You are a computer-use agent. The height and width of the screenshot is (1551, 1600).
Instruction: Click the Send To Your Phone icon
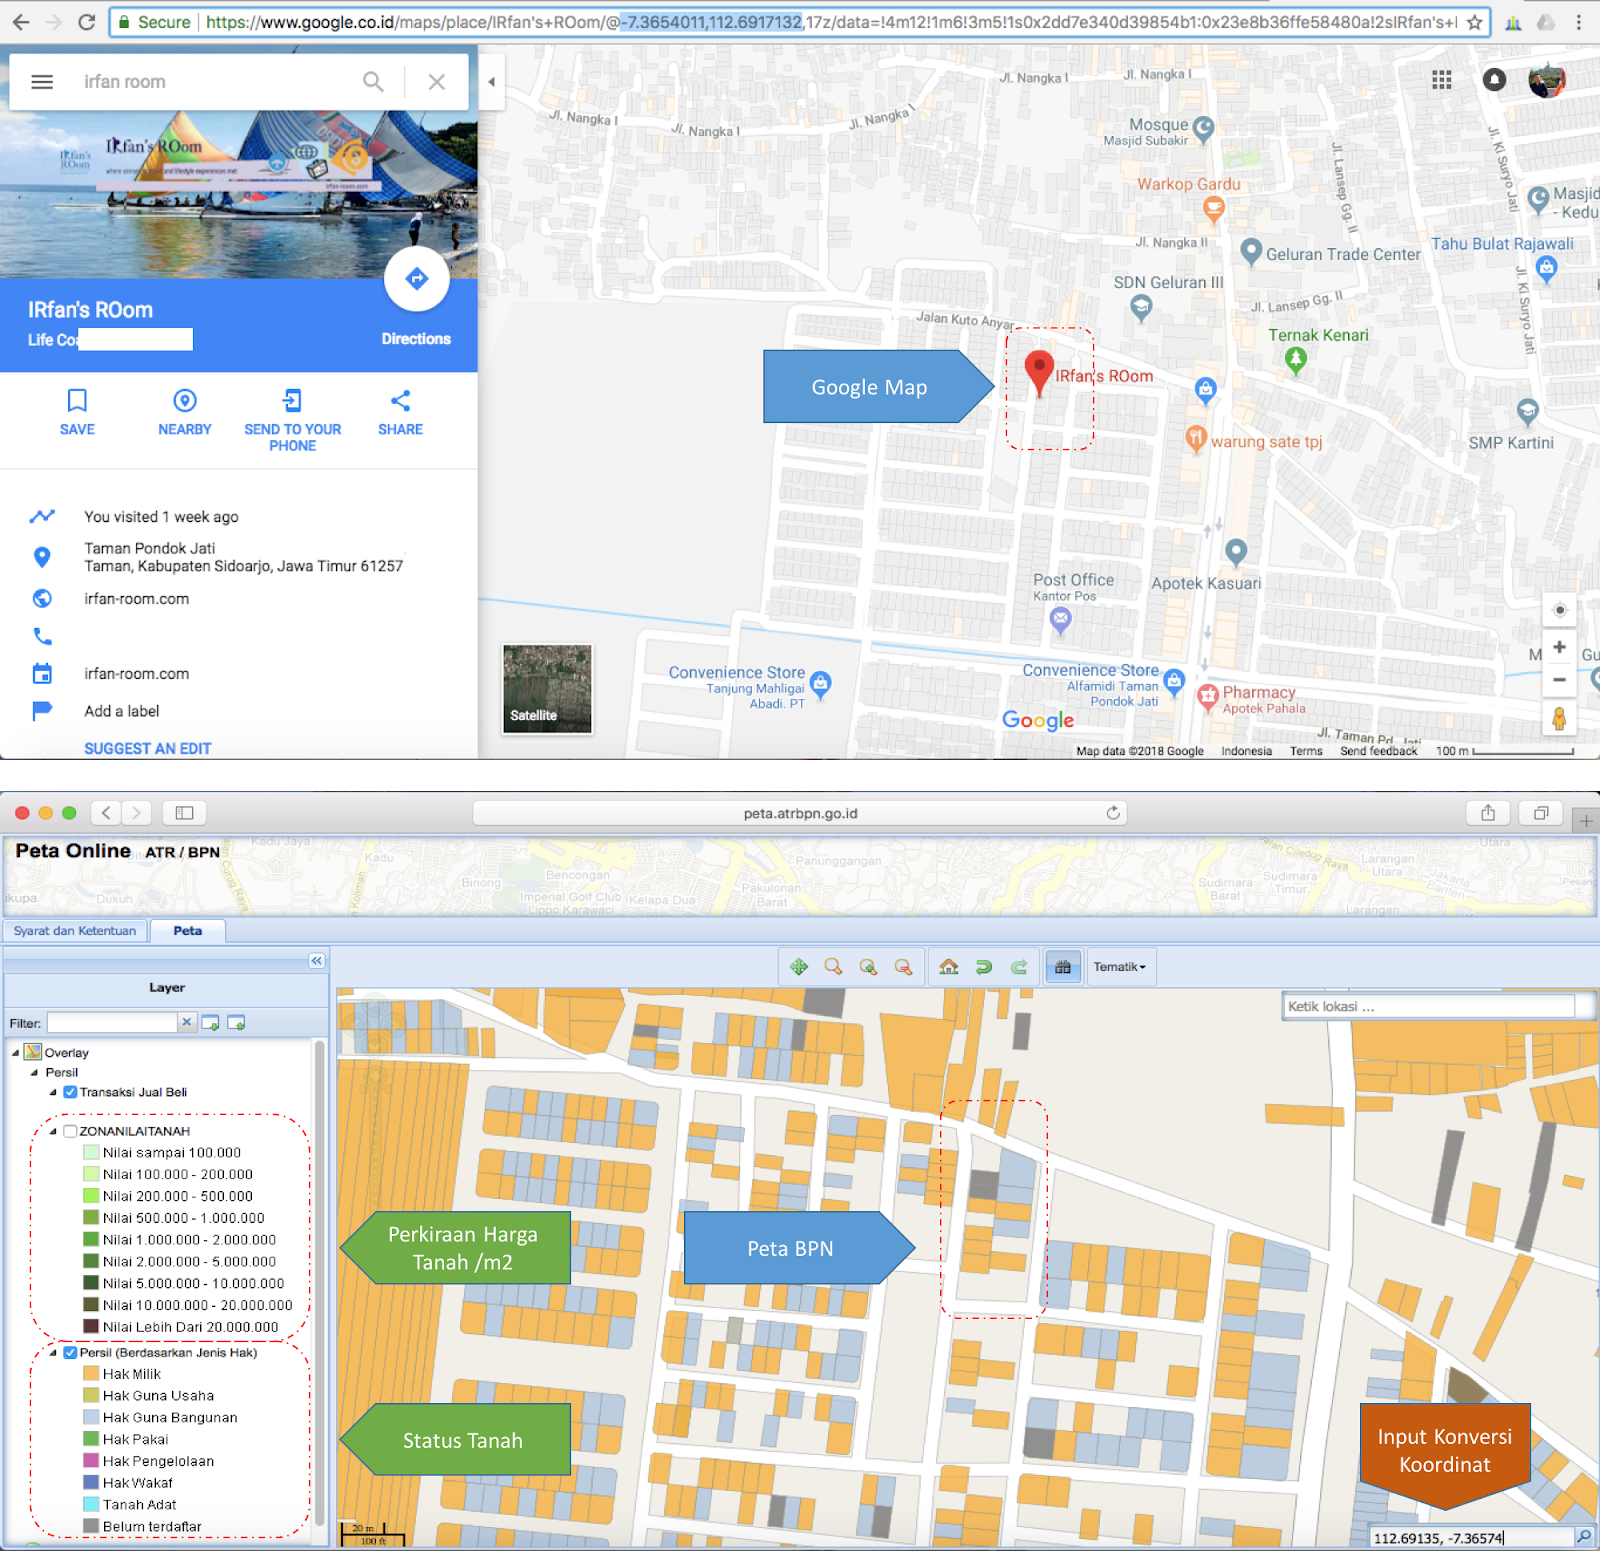[292, 401]
